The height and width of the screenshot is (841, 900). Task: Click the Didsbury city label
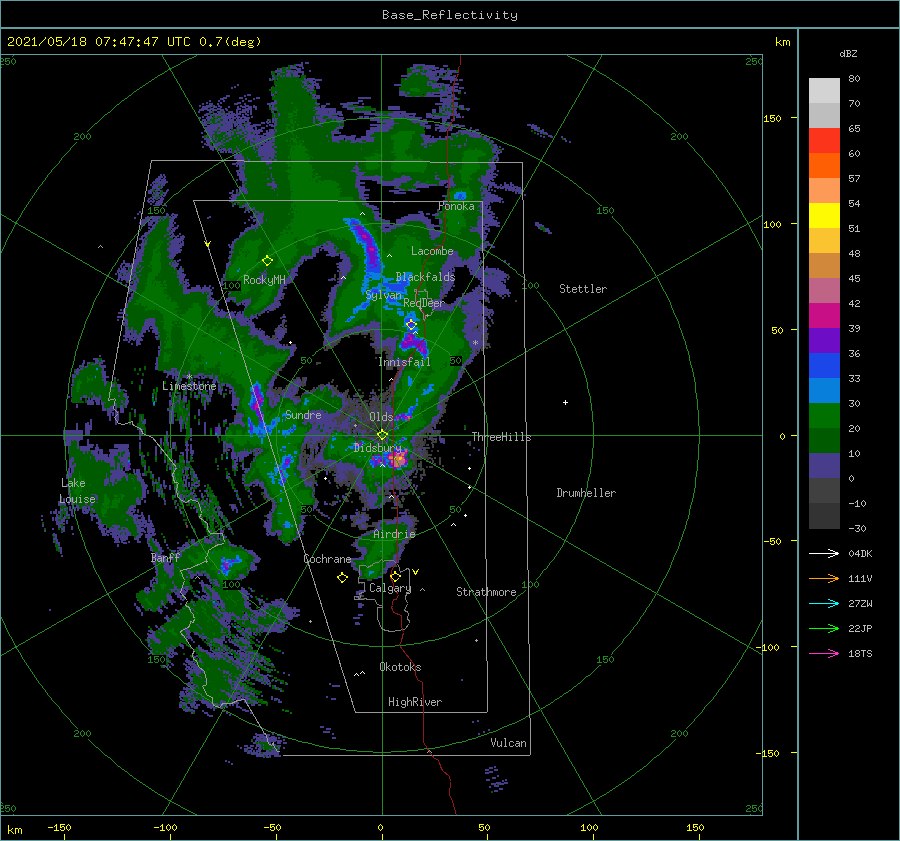click(377, 448)
